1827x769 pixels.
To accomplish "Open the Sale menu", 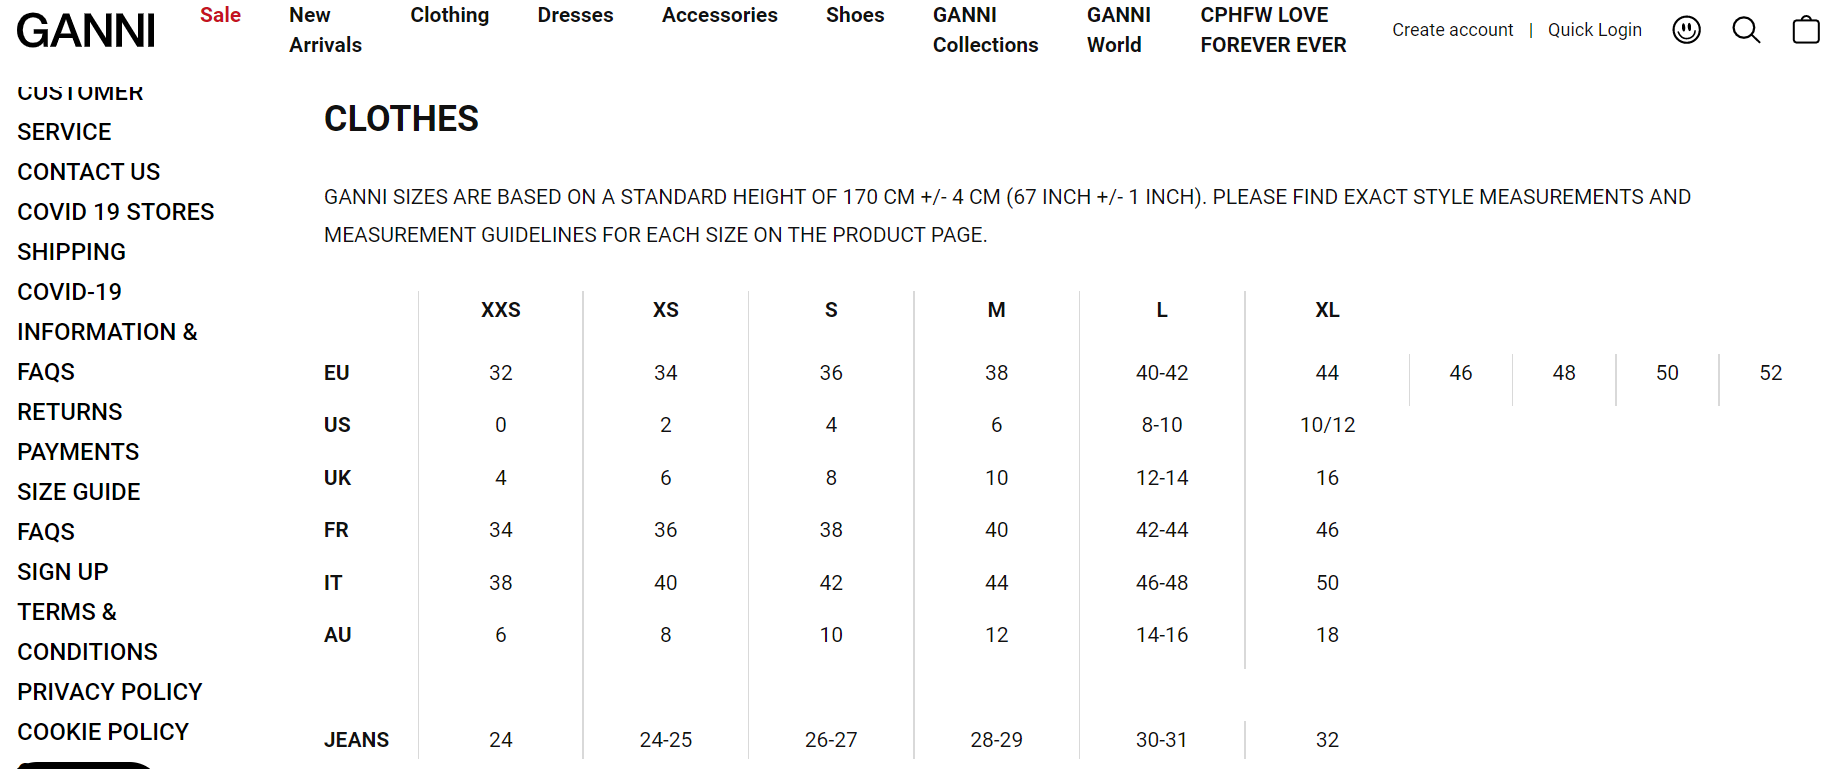I will point(220,15).
